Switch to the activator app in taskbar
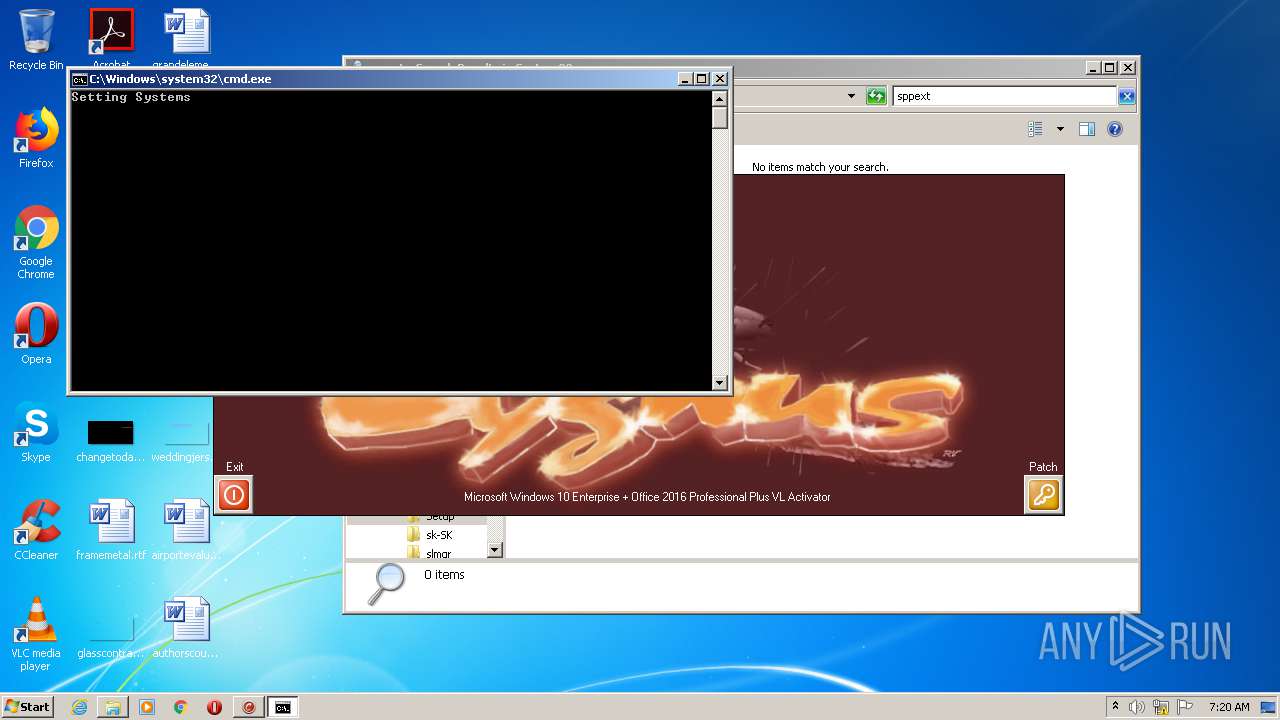Viewport: 1280px width, 720px height. coord(249,707)
